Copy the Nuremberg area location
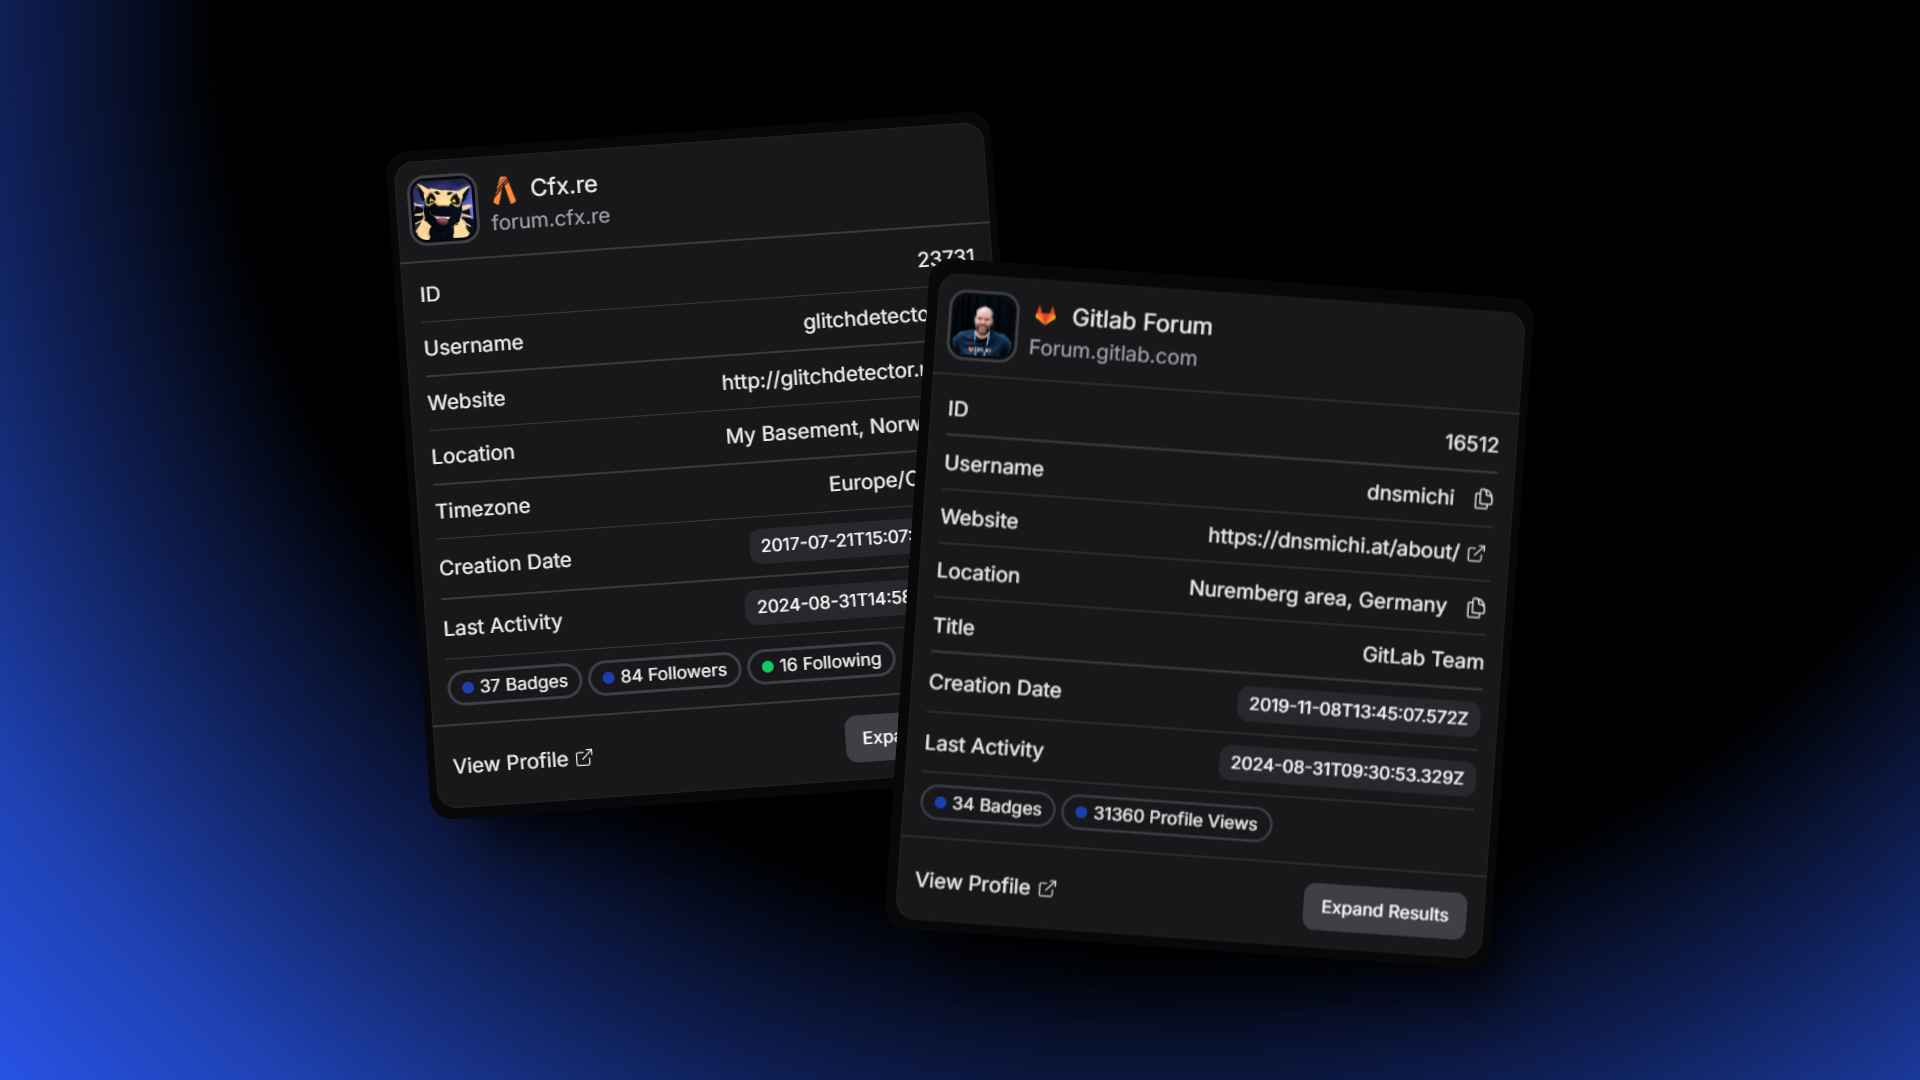This screenshot has height=1080, width=1920. coord(1476,607)
